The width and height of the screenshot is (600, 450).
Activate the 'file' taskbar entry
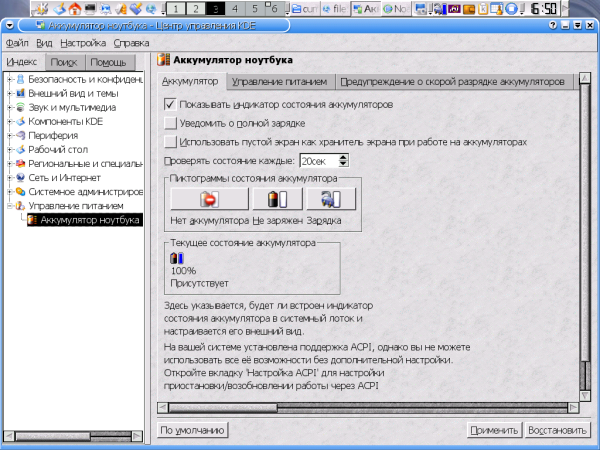335,8
